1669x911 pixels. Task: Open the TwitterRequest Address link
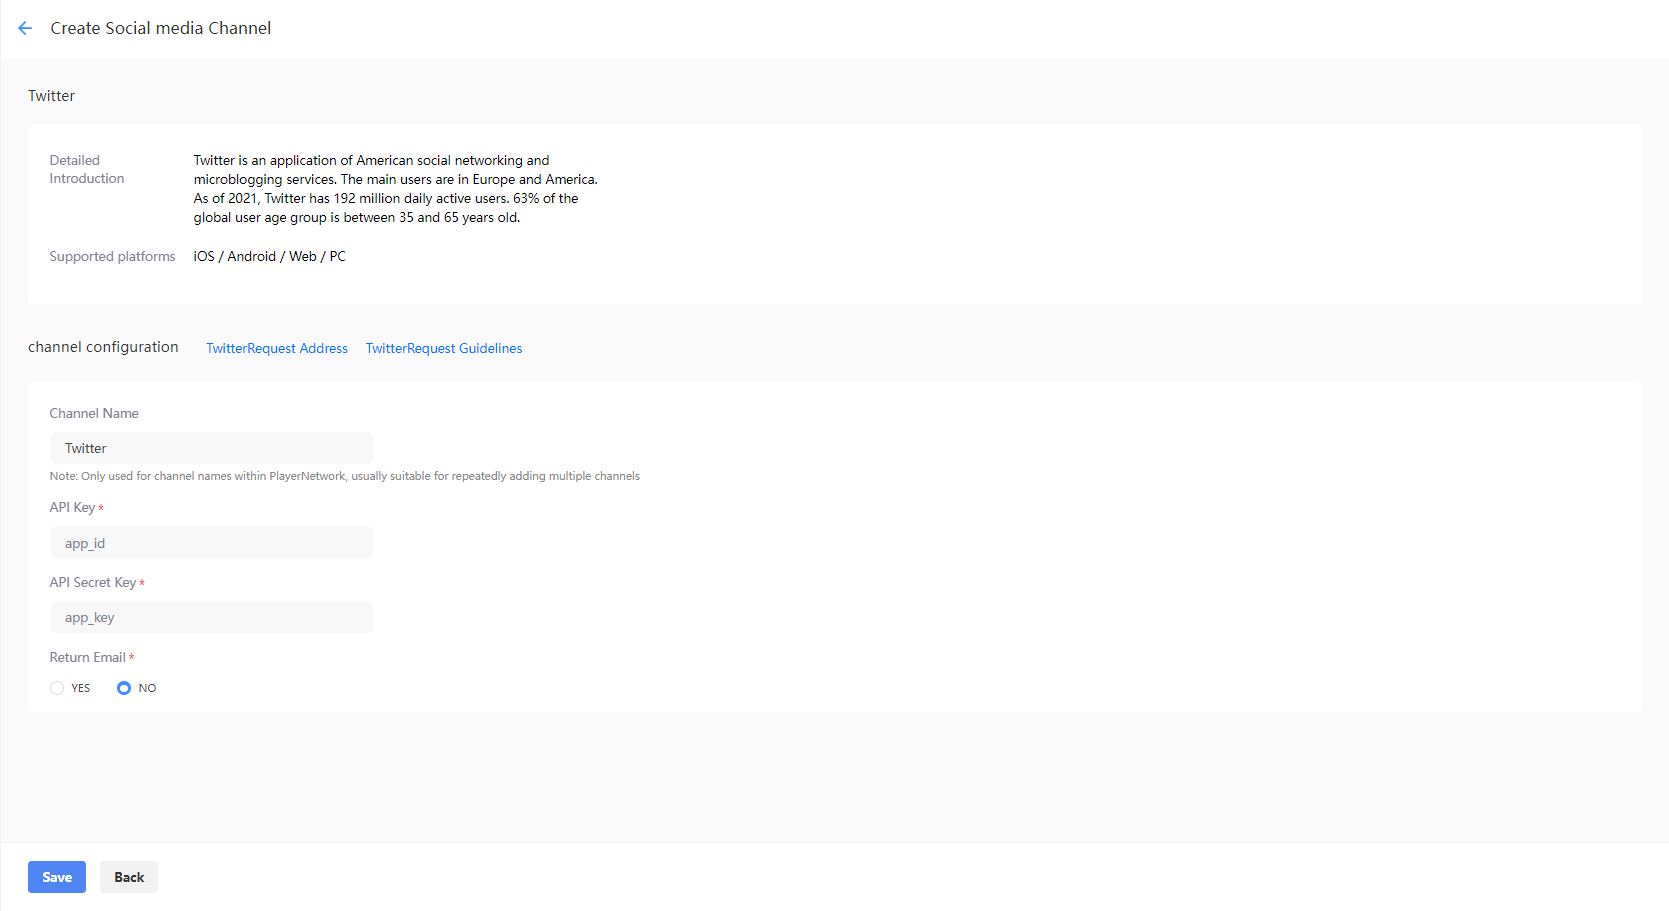click(277, 348)
